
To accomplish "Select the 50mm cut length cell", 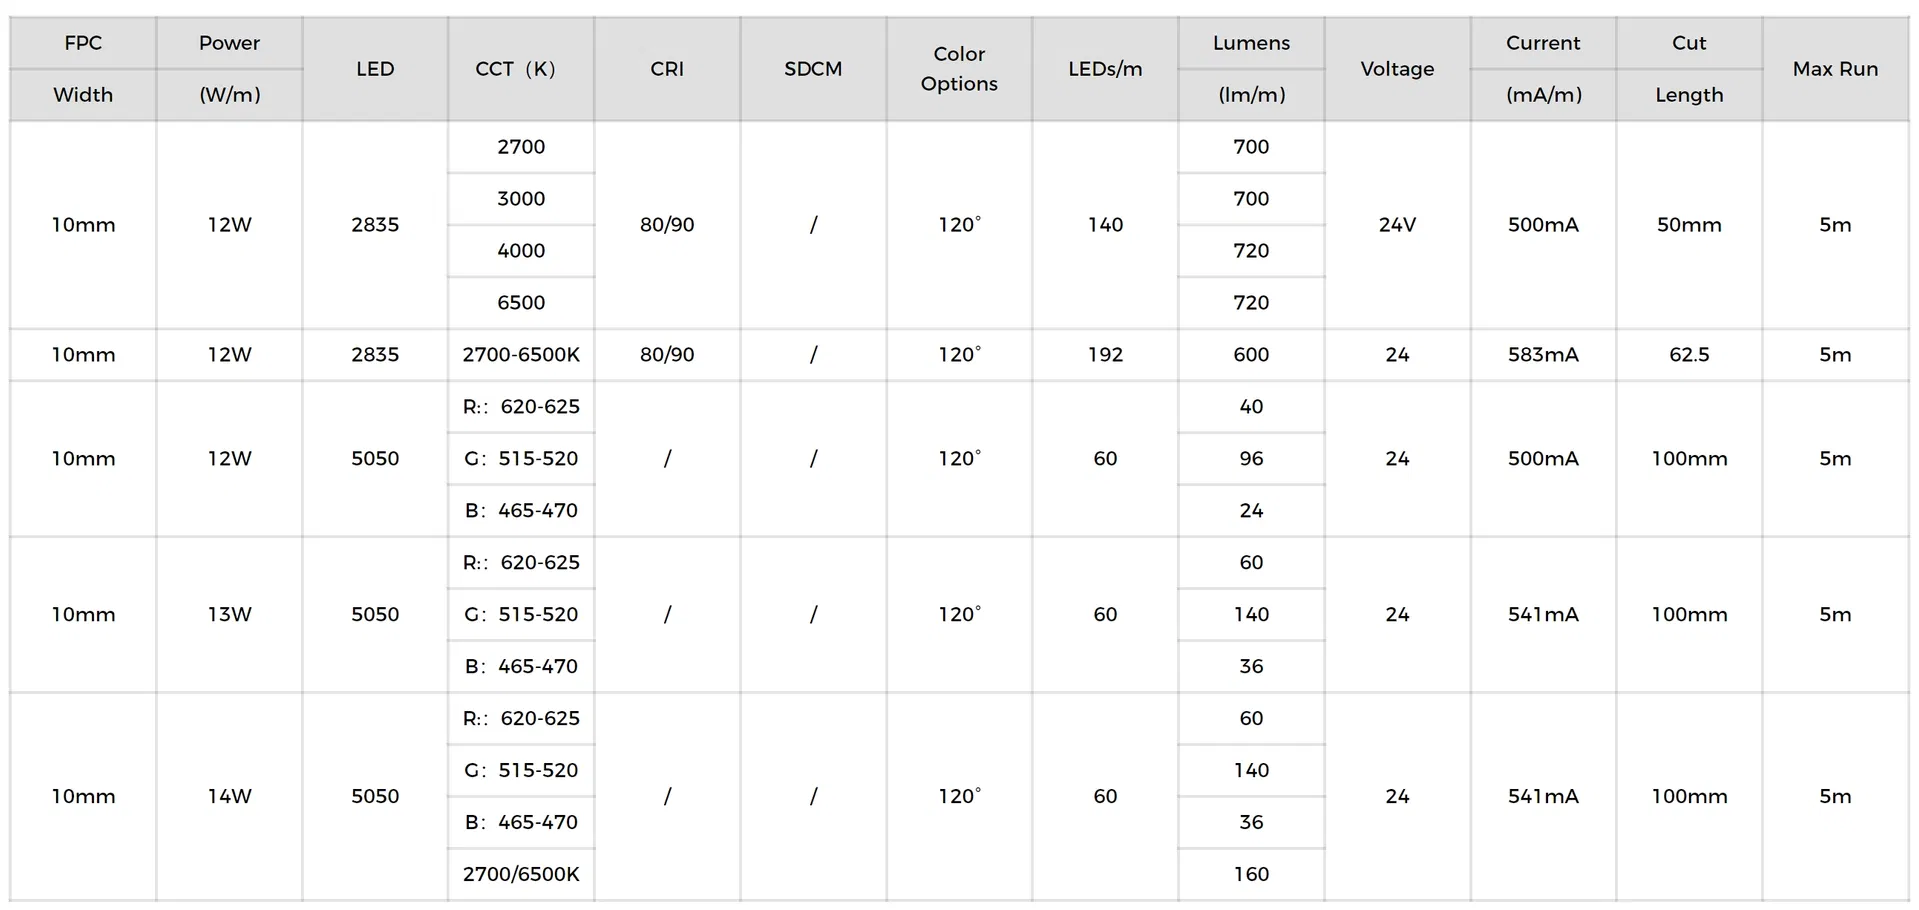I will [1689, 225].
